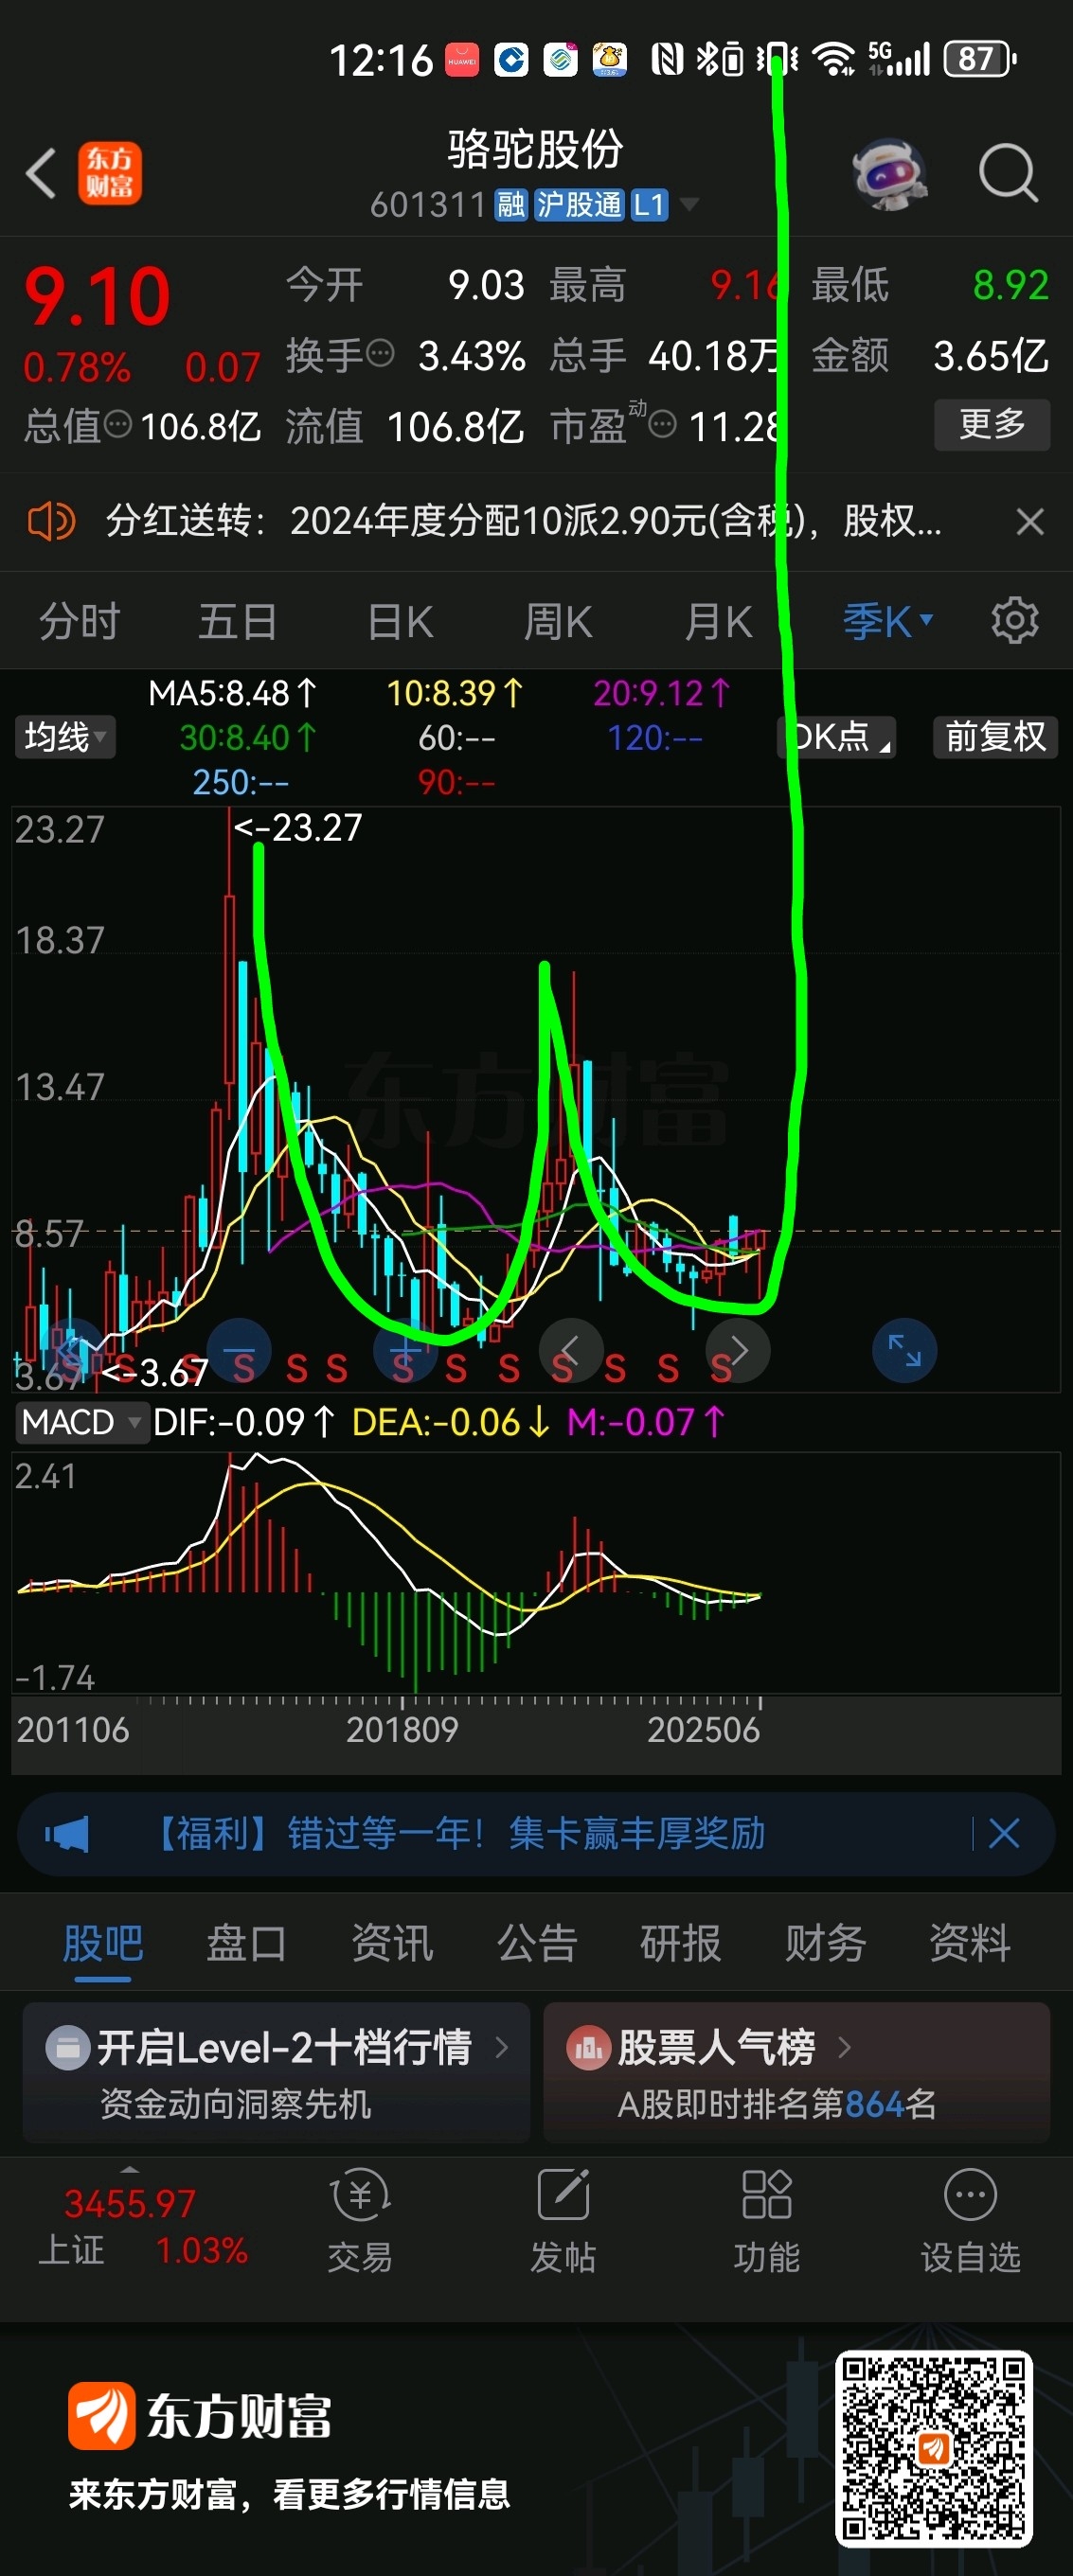Viewport: 1073px width, 2576px height.
Task: Tap the 发帖 post icon
Action: click(563, 2220)
